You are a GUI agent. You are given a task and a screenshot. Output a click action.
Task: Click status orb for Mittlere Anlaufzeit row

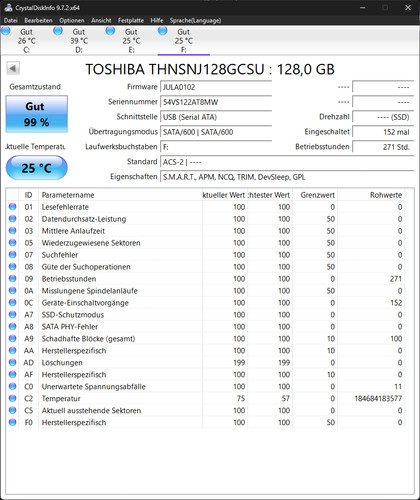(13, 231)
